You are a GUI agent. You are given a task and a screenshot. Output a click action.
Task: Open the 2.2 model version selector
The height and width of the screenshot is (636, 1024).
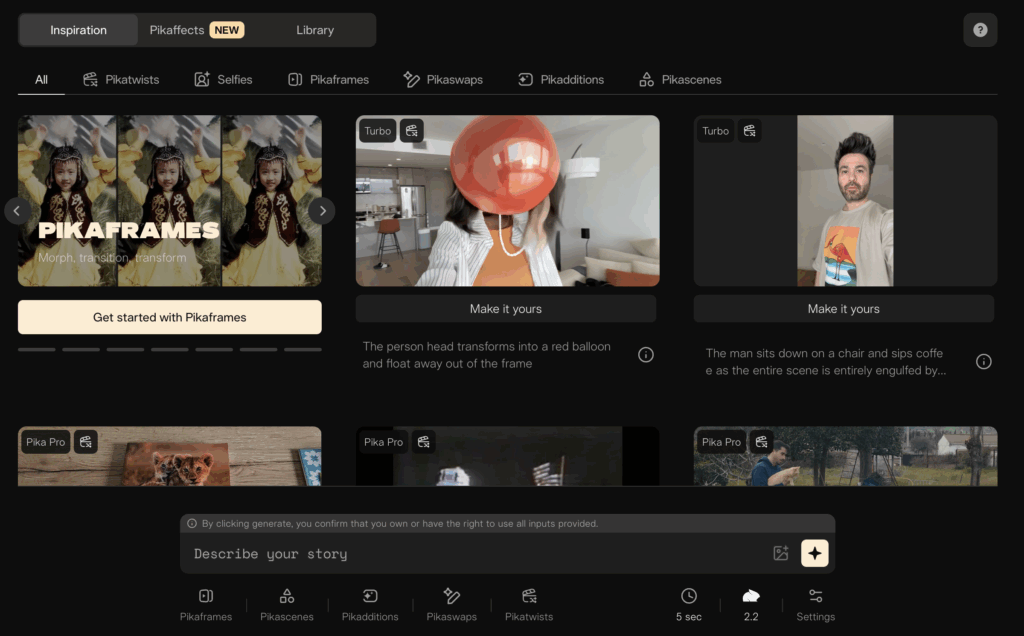click(751, 605)
